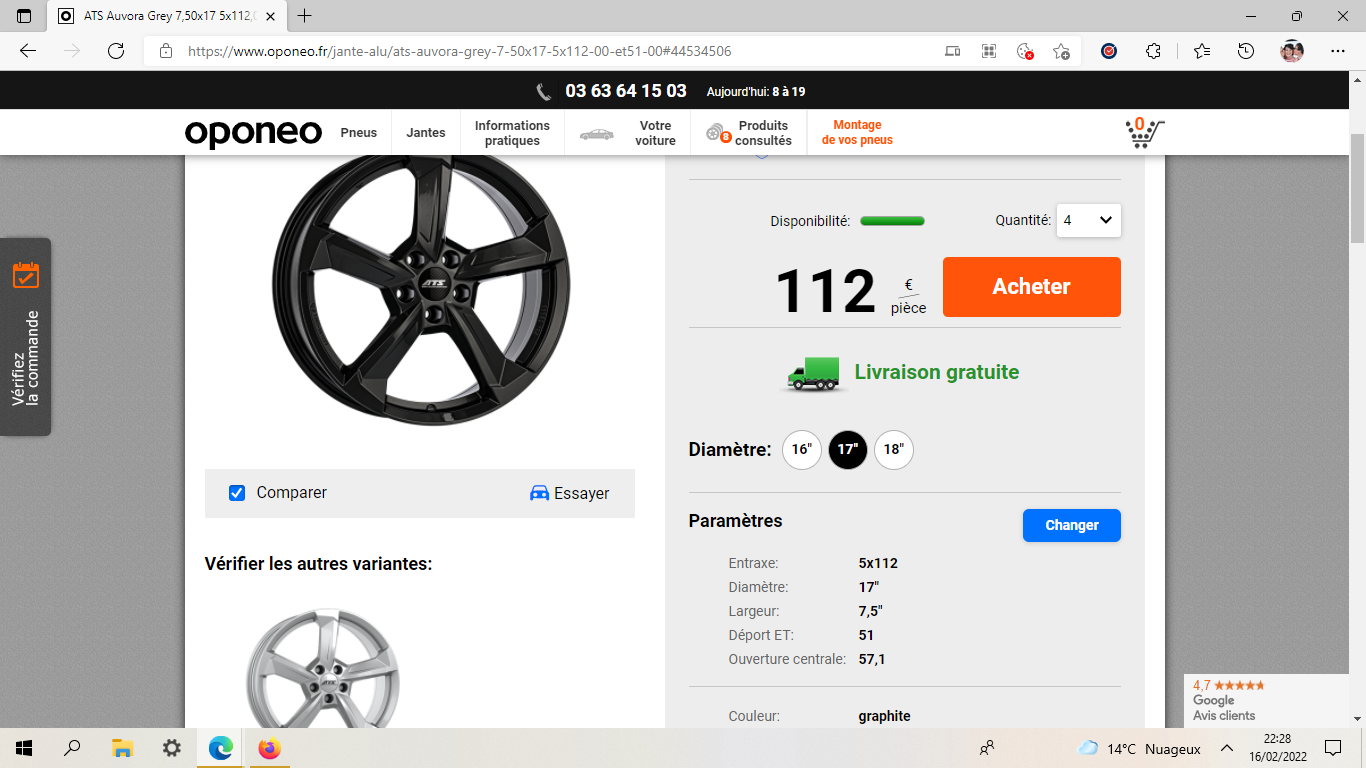Open the Jantes menu
Image resolution: width=1366 pixels, height=768 pixels.
[x=426, y=133]
